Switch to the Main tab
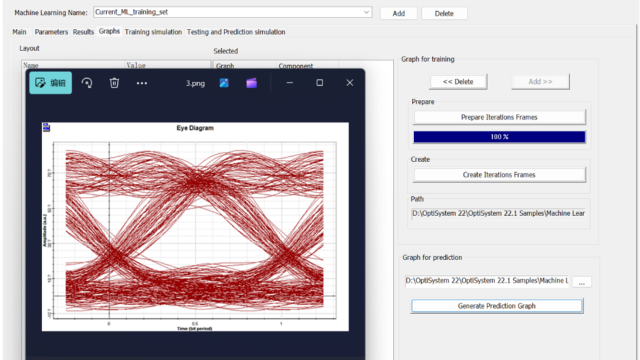The image size is (640, 360). 19,32
